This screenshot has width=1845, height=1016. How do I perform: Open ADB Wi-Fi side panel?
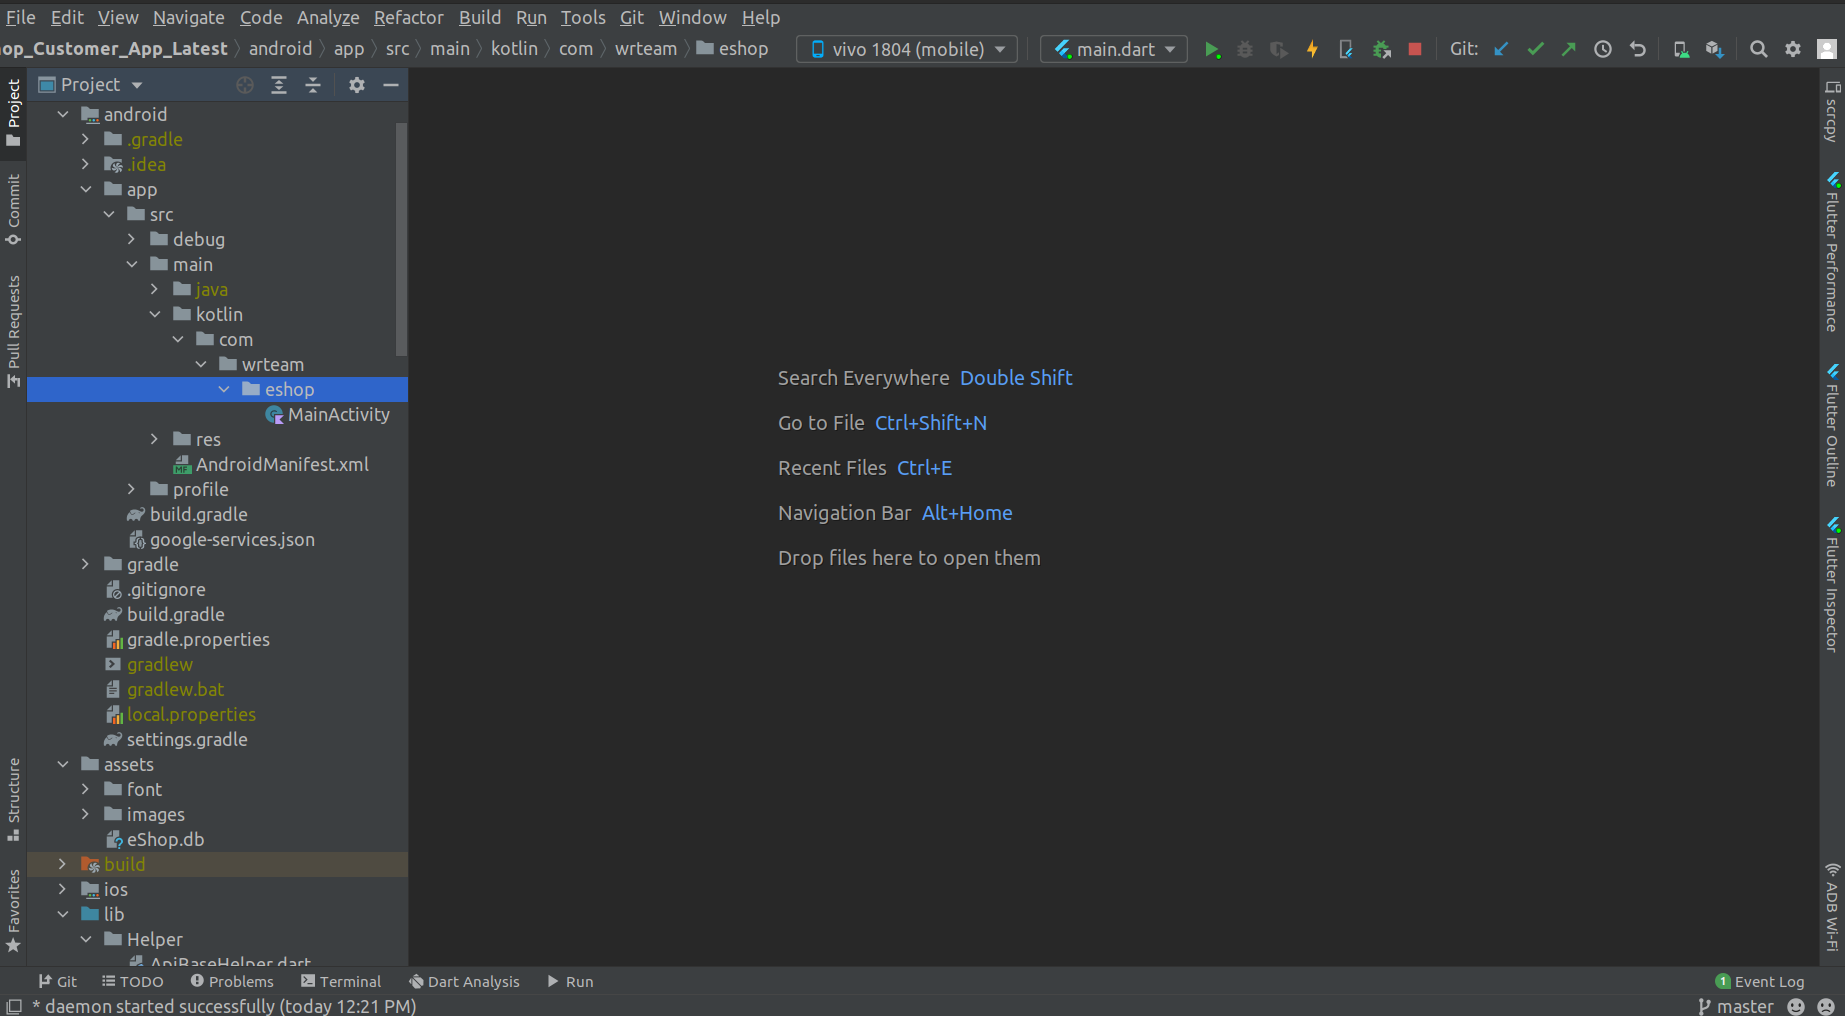(1832, 907)
